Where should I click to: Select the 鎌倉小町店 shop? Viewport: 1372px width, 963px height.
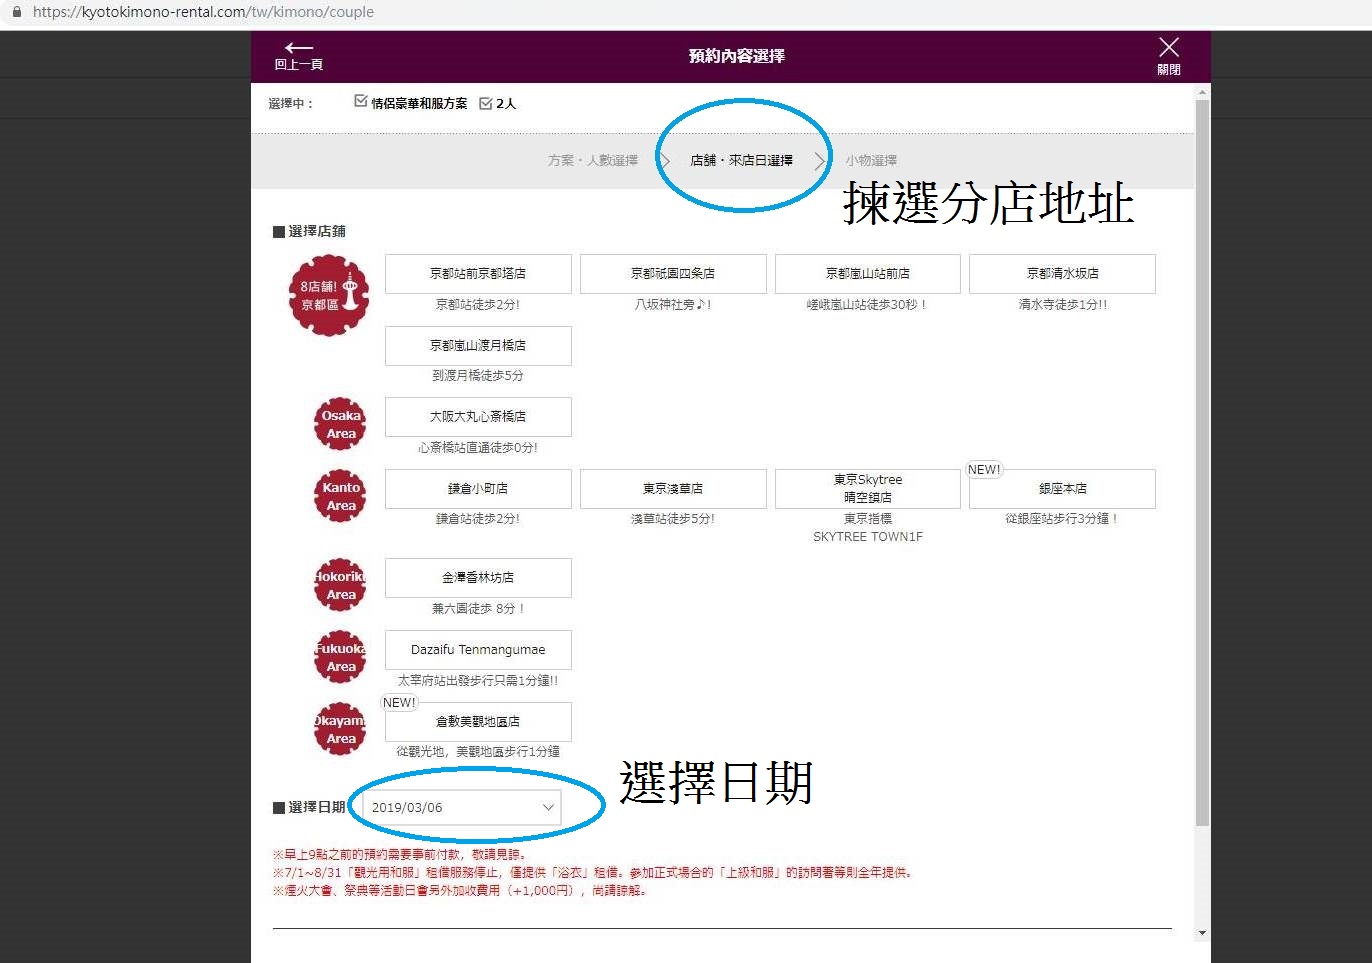tap(478, 488)
